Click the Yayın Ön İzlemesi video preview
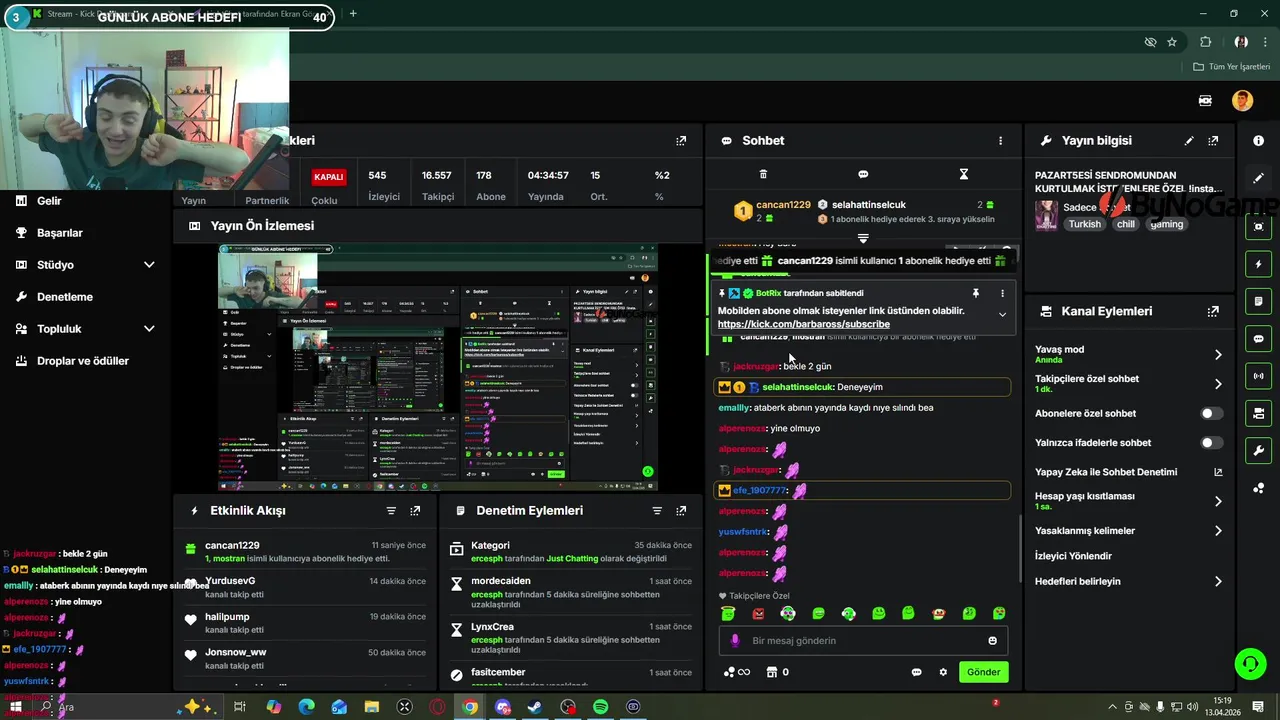Viewport: 1280px width, 720px height. coord(438,366)
